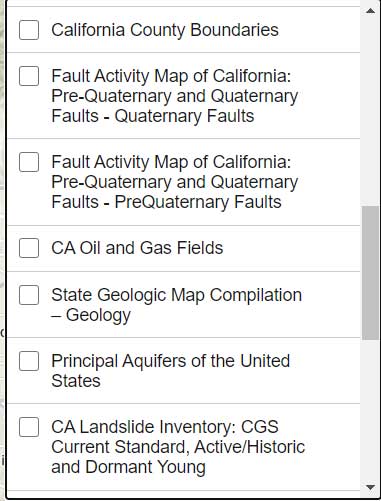Viewport: 381px width, 501px height.
Task: Tick the PreQuaternary Faults layer checkbox
Action: point(29,162)
